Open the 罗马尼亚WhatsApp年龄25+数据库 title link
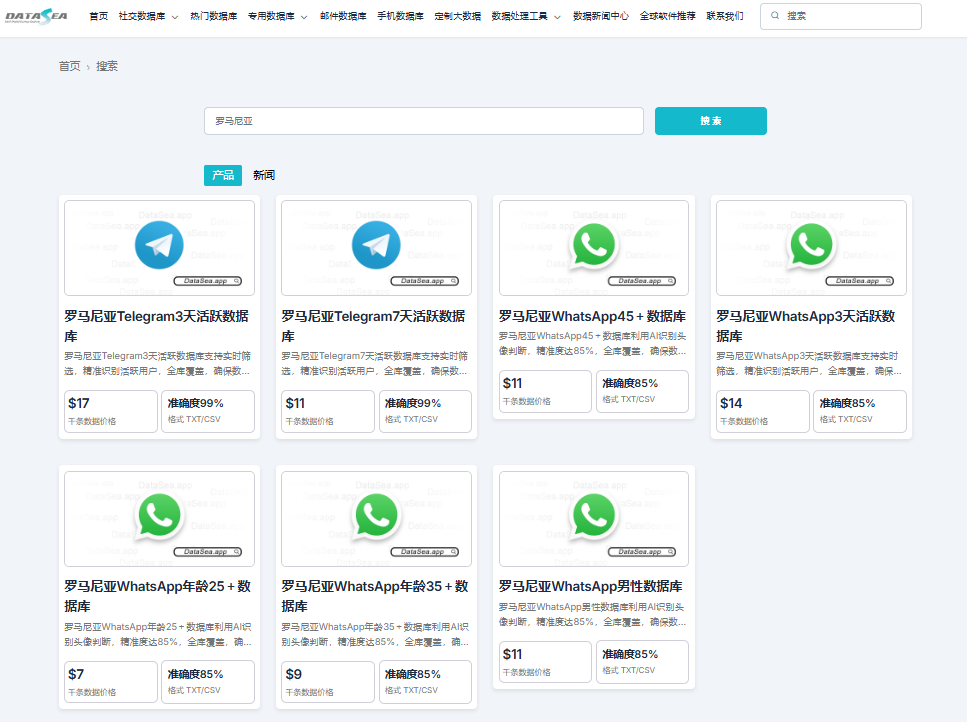Screen dimensions: 967x722 point(158,596)
